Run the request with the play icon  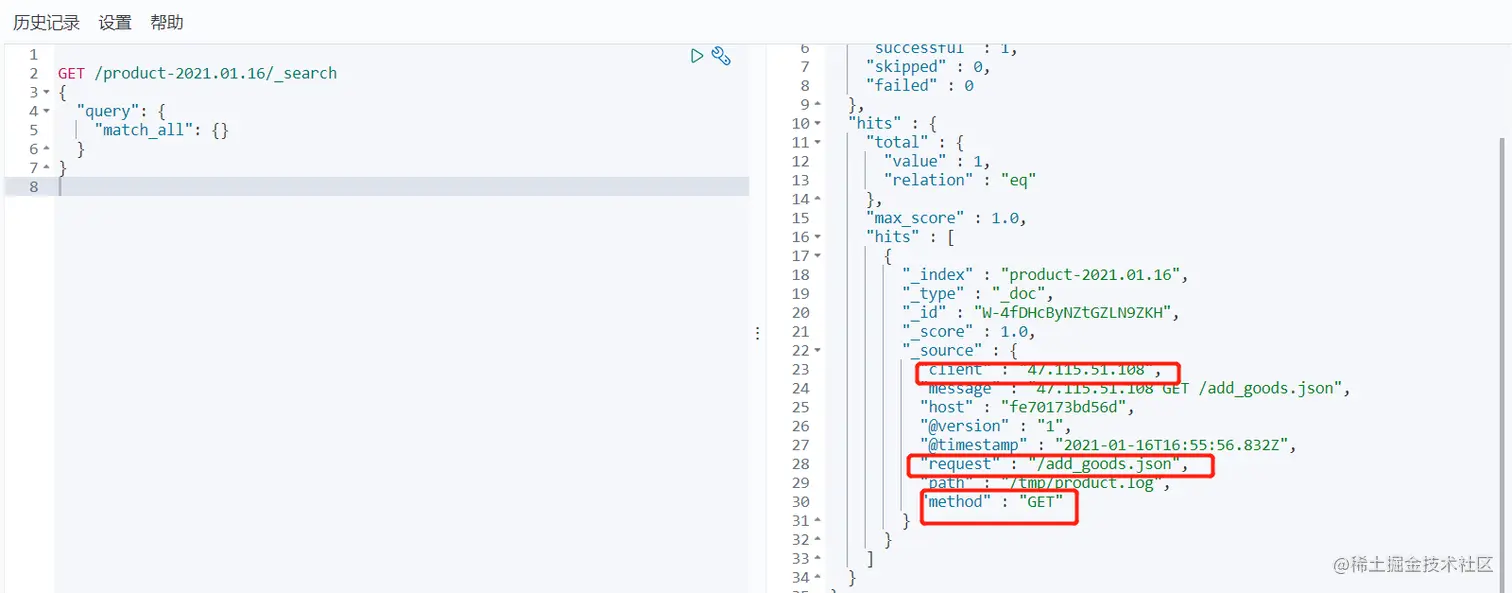pos(697,56)
